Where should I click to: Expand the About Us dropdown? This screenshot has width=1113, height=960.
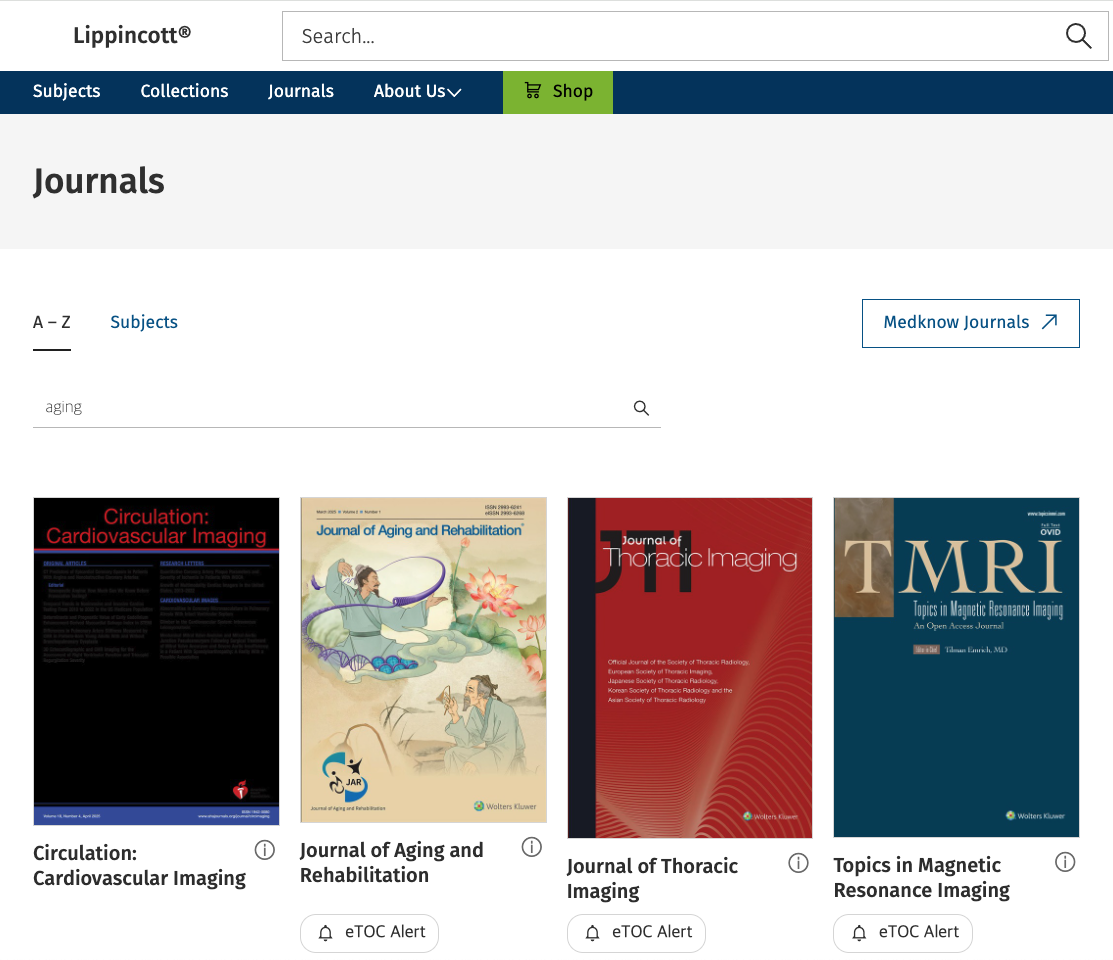pyautogui.click(x=417, y=92)
